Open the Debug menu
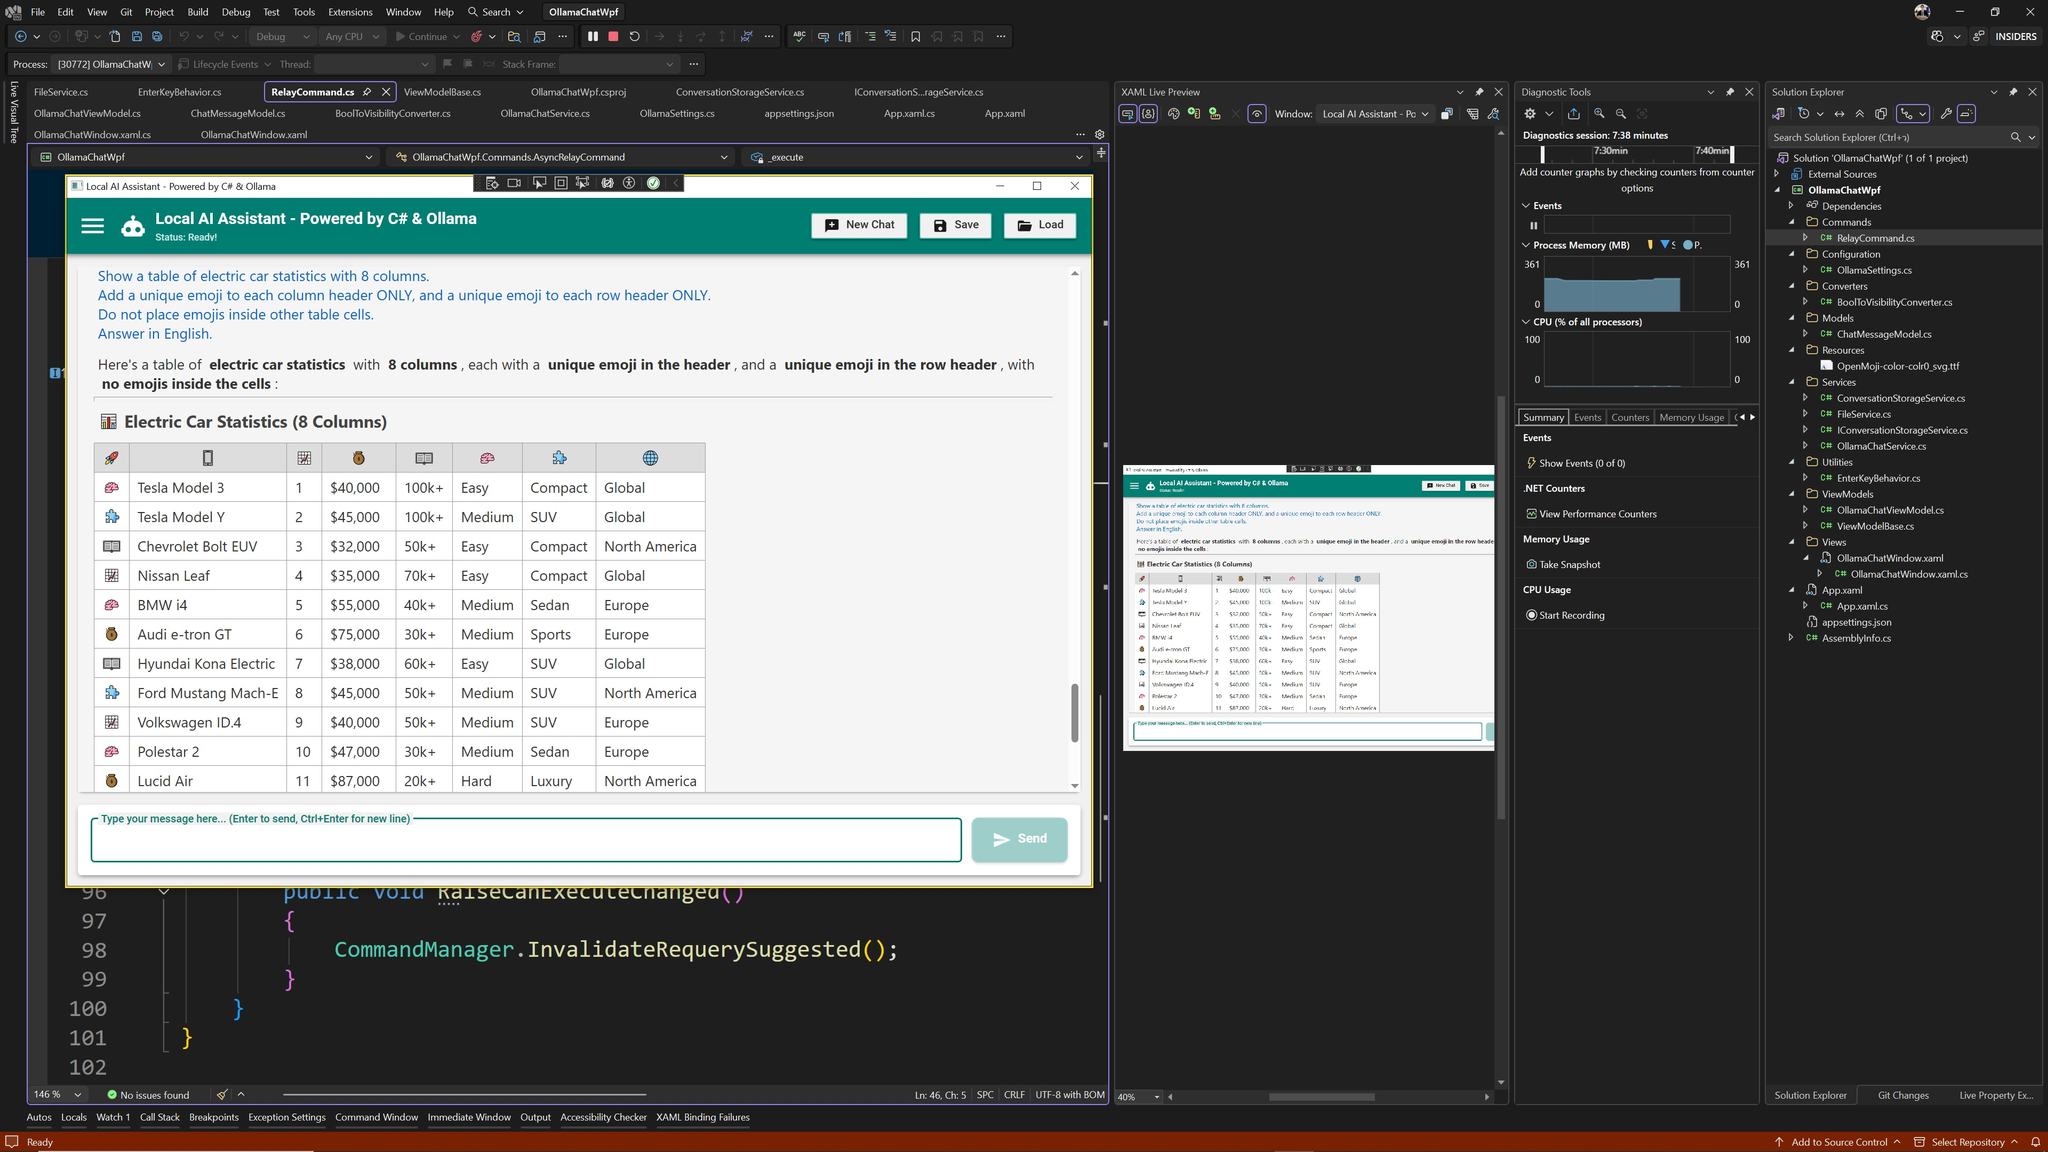Image resolution: width=2048 pixels, height=1152 pixels. click(x=236, y=12)
